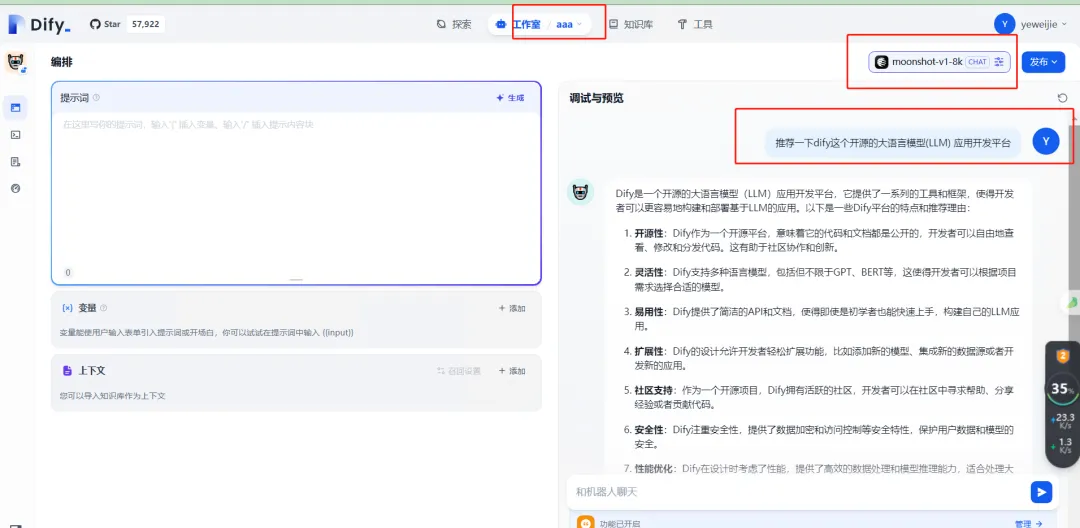
Task: Expand the yeweijie account menu
Action: pos(1031,24)
